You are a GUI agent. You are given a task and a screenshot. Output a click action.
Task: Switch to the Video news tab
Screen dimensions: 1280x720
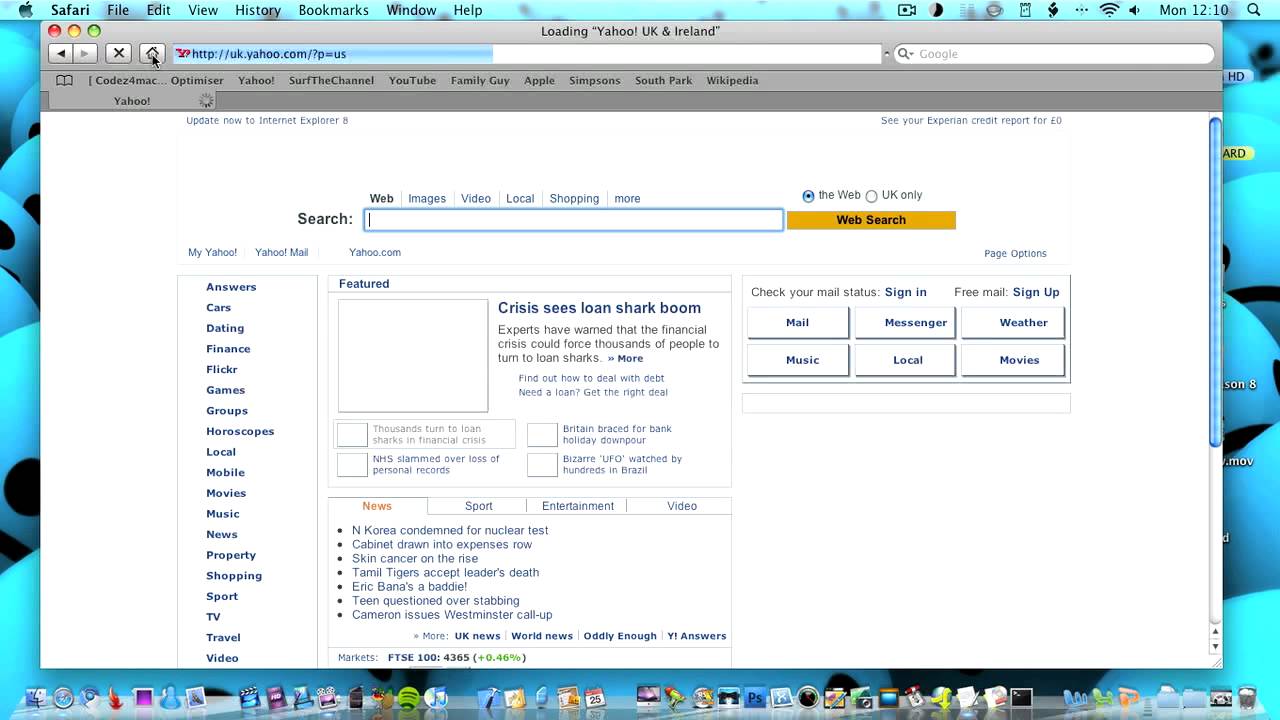coord(682,506)
